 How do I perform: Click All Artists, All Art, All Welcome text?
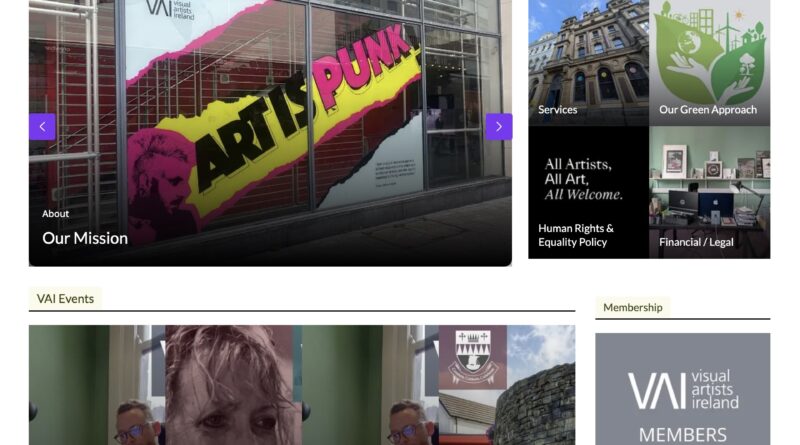click(x=583, y=179)
